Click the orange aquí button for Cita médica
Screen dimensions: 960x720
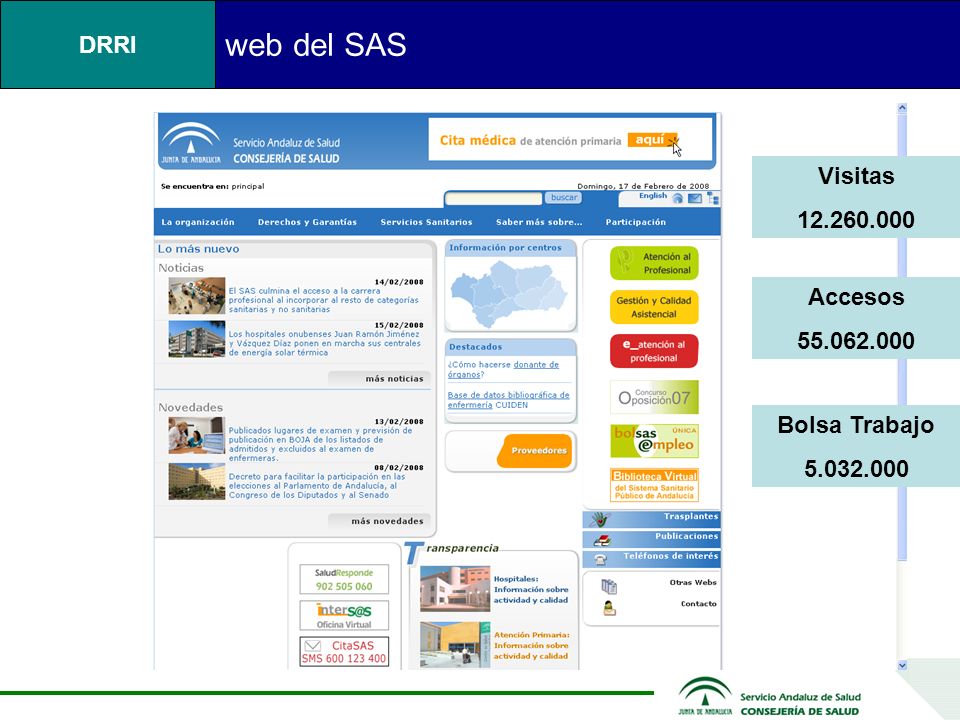coord(652,140)
